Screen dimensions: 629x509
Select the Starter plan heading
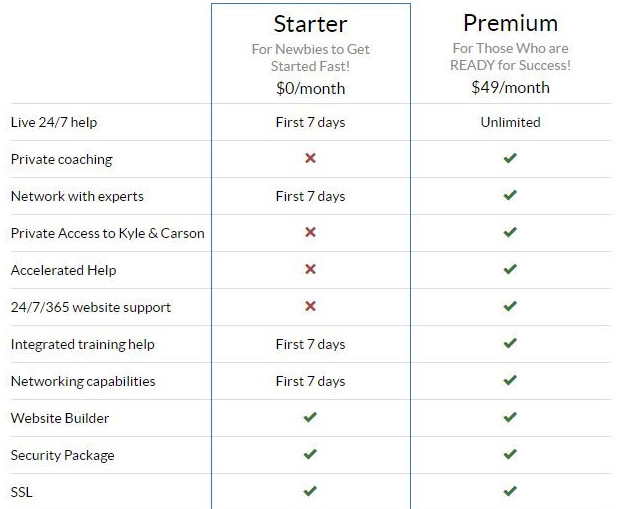[310, 23]
